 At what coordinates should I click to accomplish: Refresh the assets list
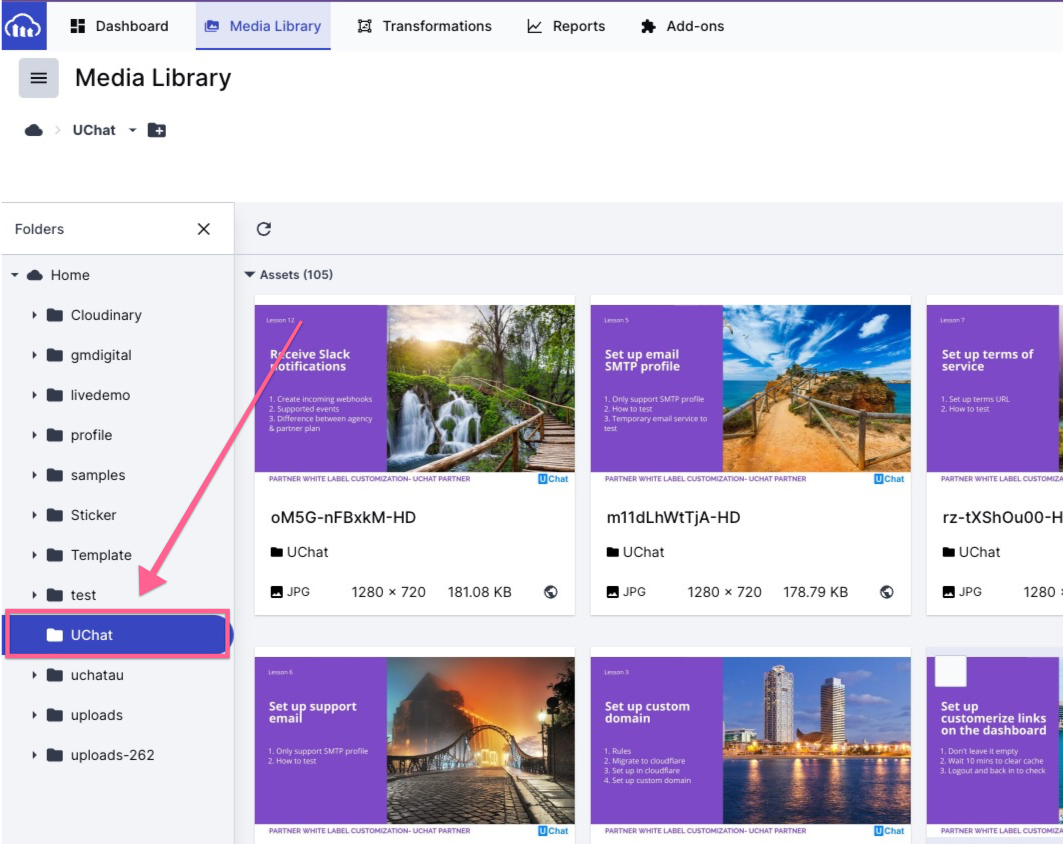coord(264,229)
